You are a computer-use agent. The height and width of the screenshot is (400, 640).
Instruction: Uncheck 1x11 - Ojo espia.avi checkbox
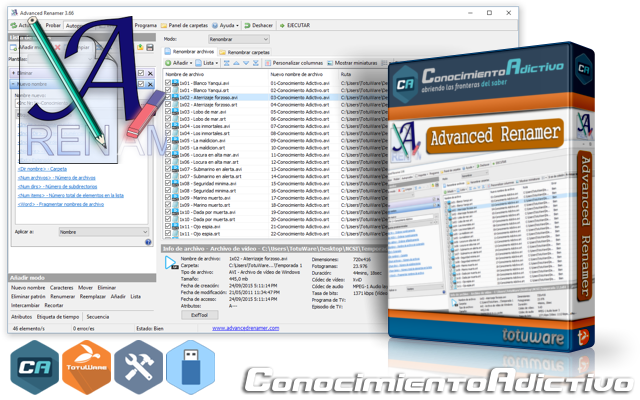168,227
